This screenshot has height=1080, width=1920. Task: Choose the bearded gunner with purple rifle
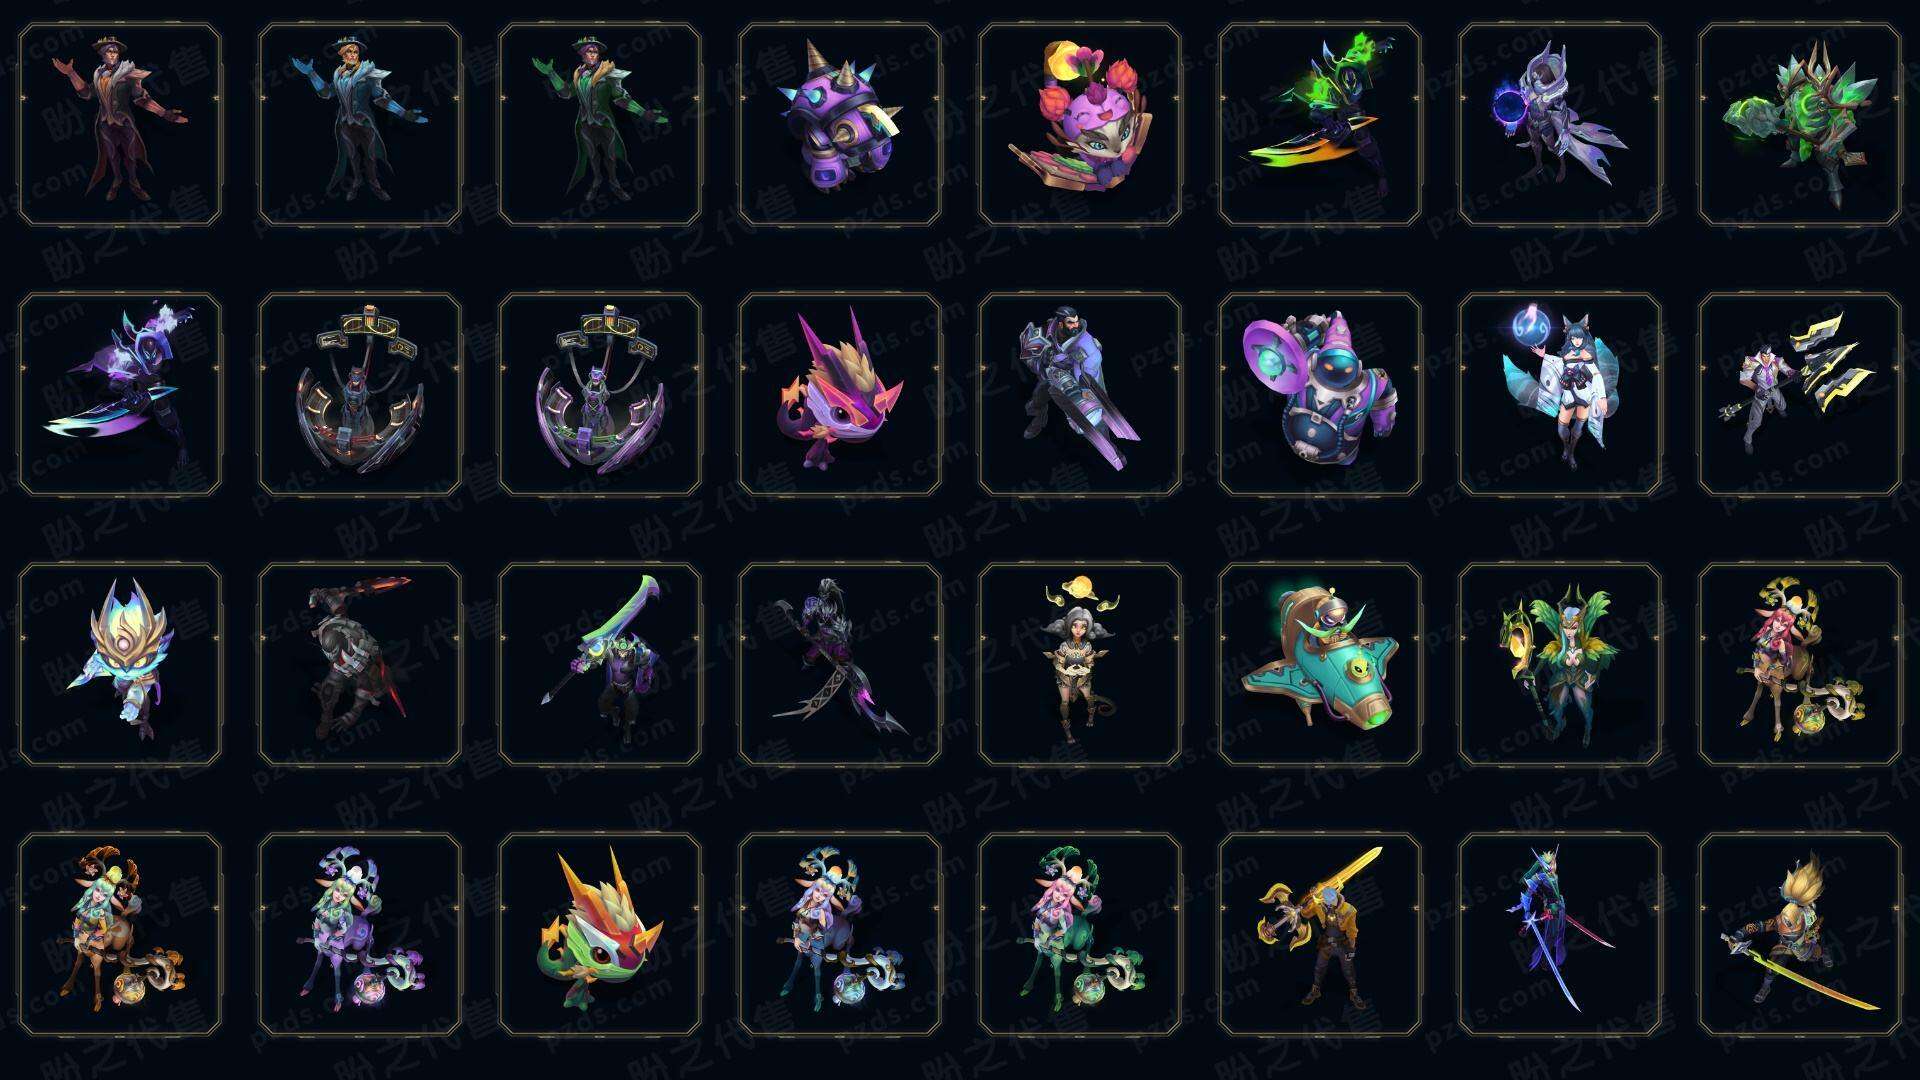[1080, 394]
